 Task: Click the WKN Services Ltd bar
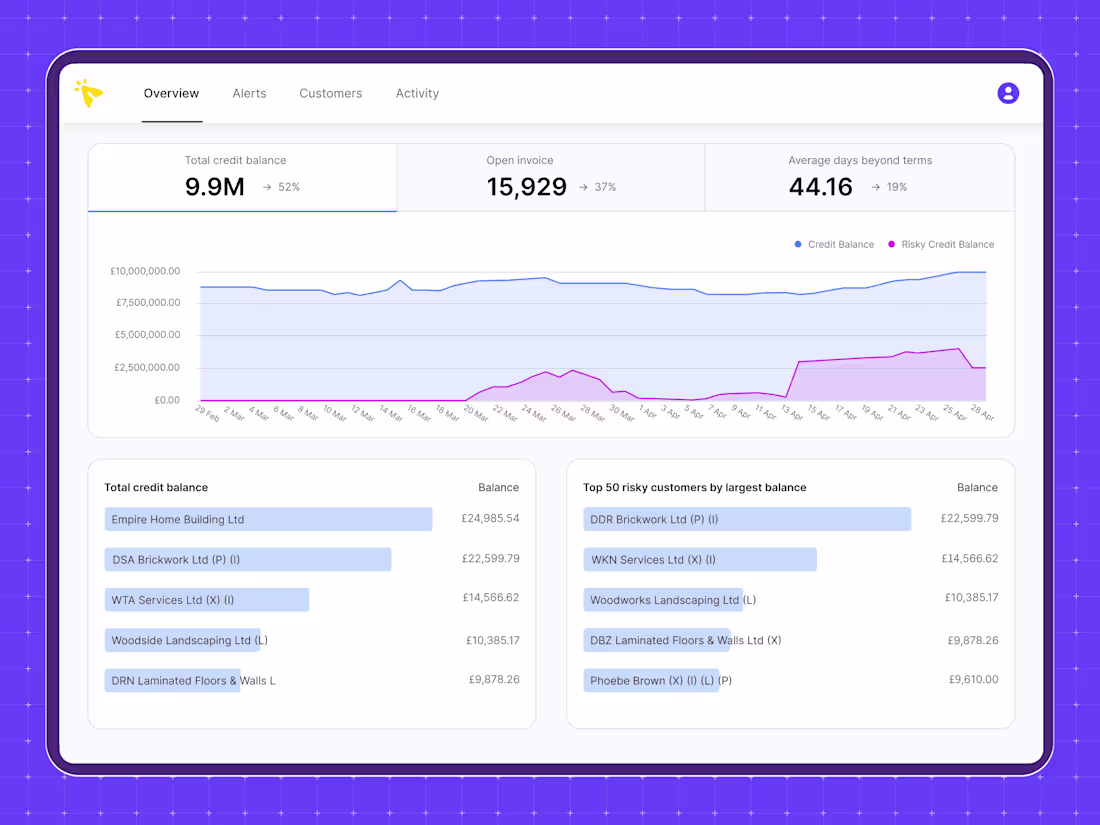pyautogui.click(x=700, y=560)
